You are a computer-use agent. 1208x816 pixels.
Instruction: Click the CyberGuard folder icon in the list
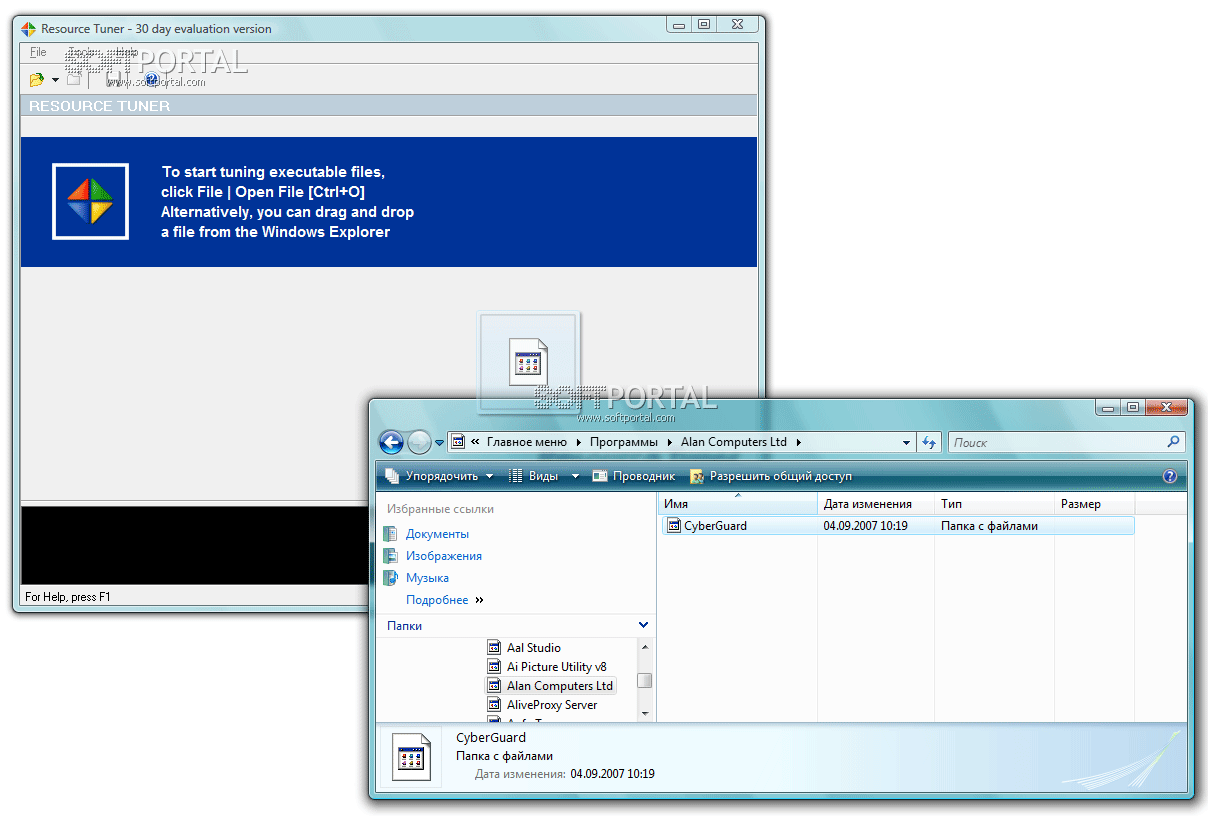click(674, 525)
